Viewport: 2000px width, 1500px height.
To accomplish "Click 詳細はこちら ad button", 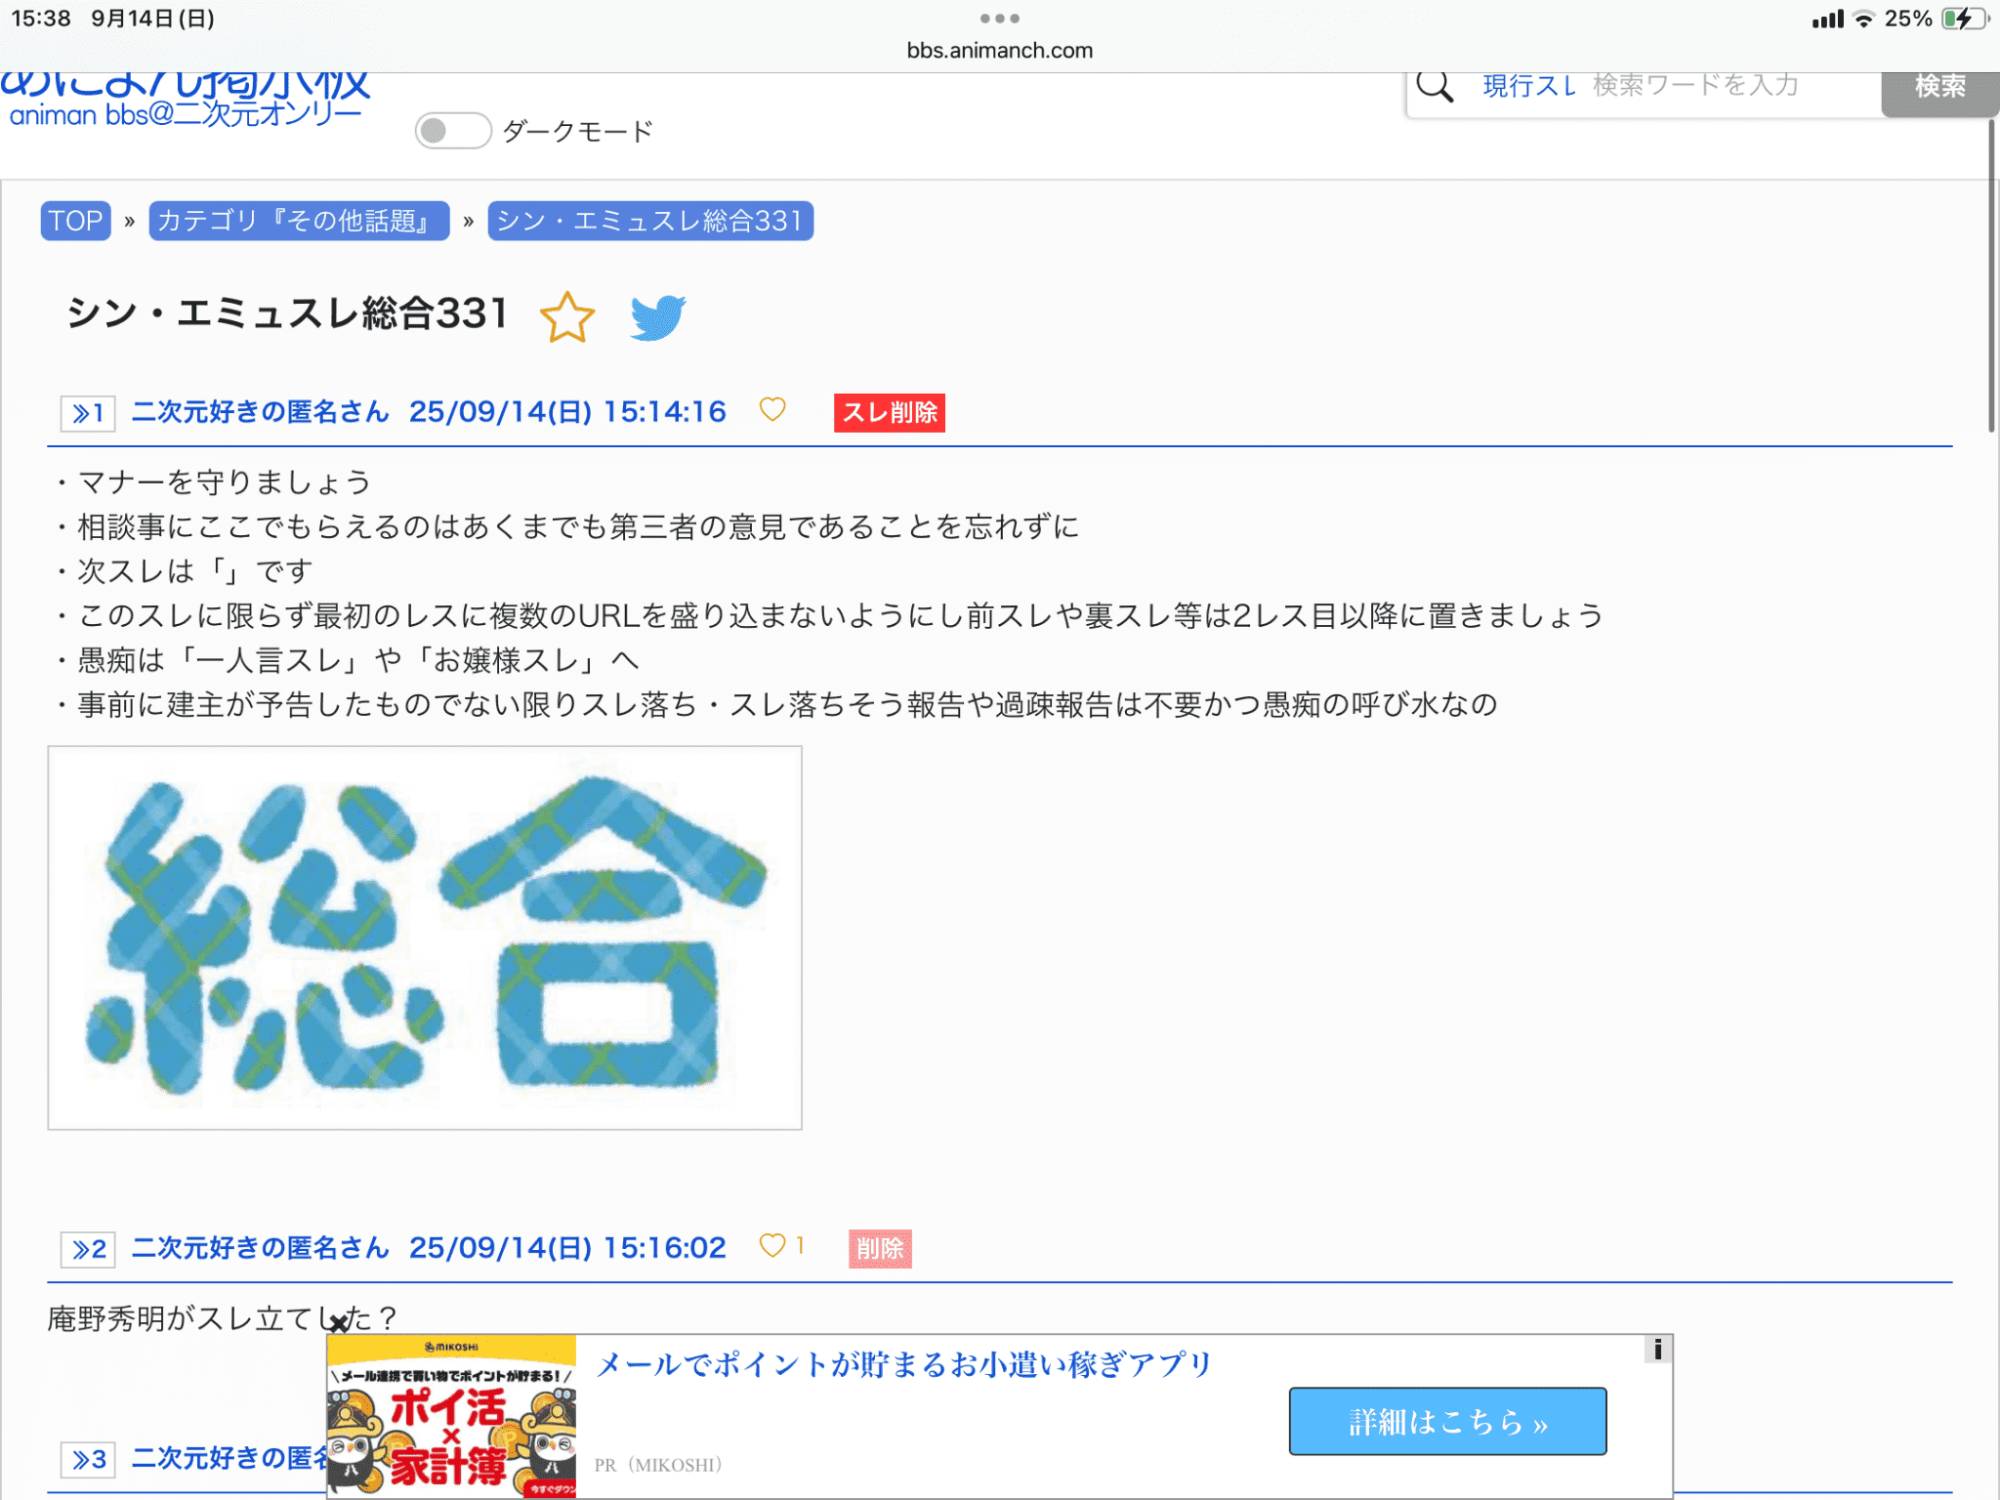I will [1447, 1421].
